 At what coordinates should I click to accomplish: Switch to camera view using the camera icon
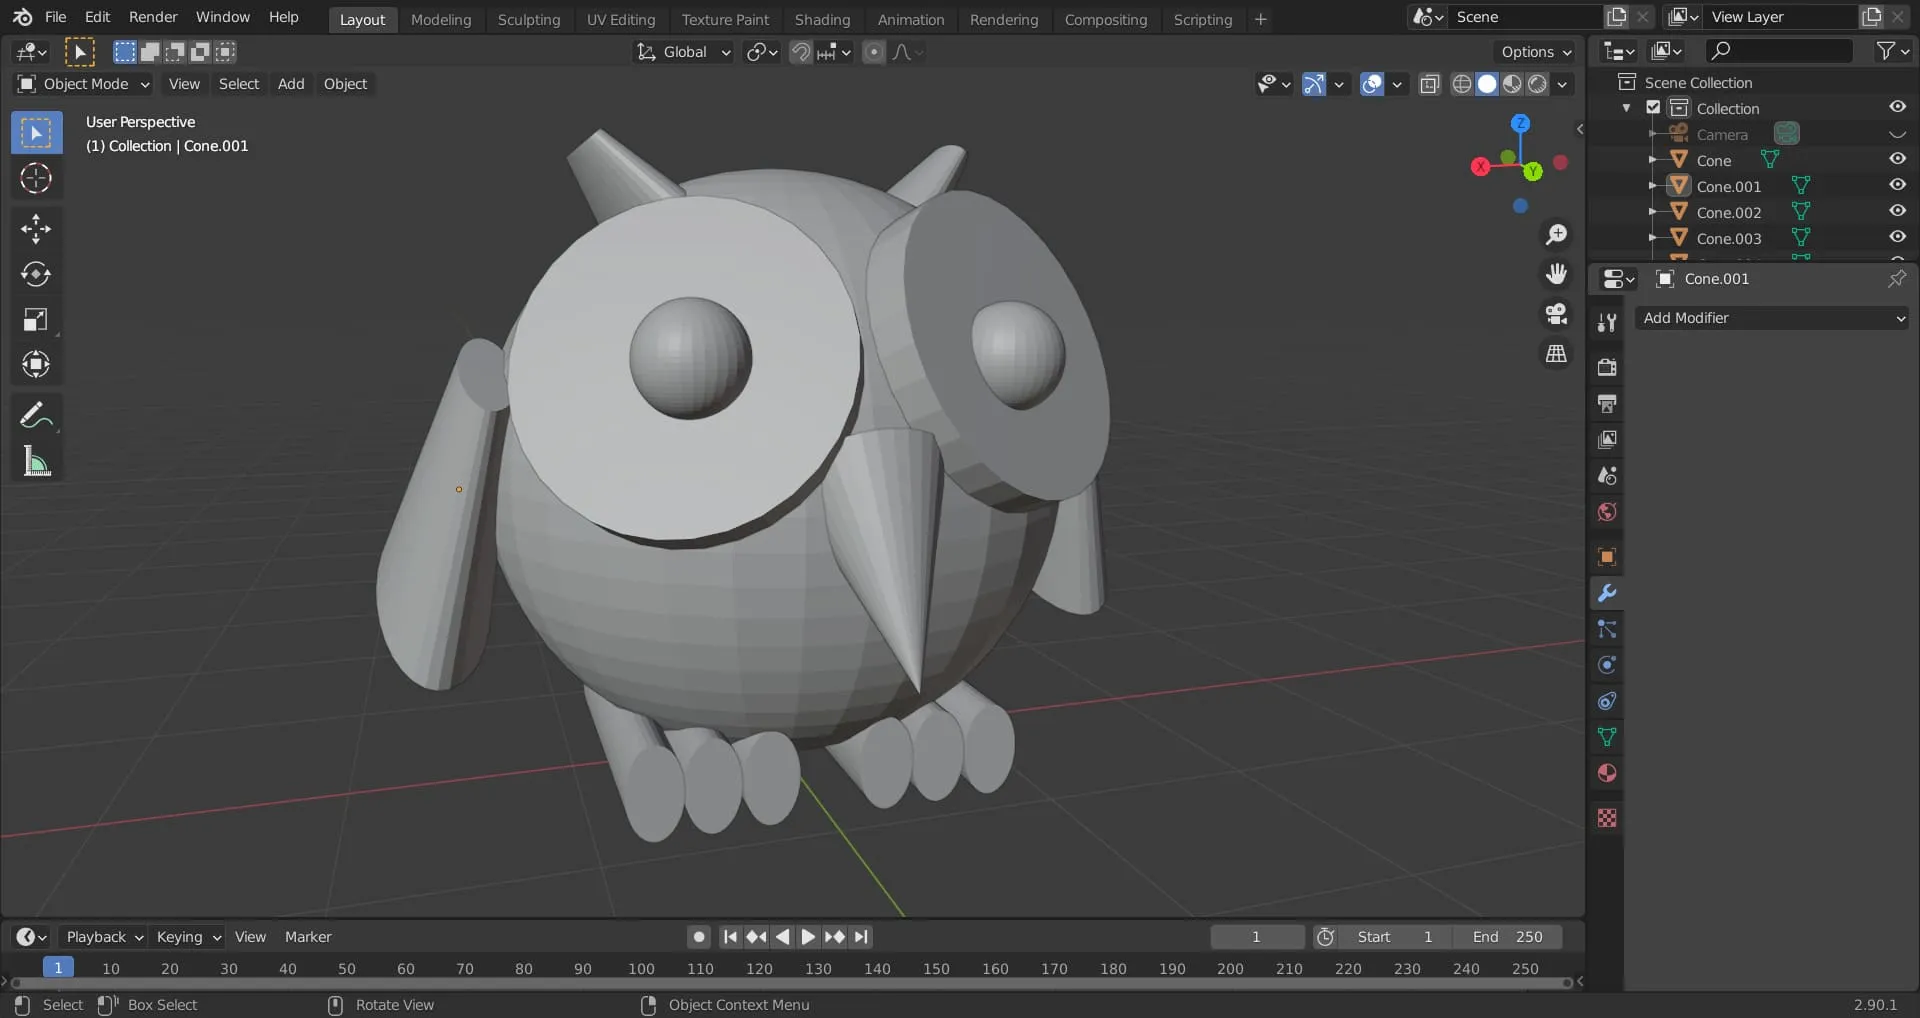coord(1556,314)
